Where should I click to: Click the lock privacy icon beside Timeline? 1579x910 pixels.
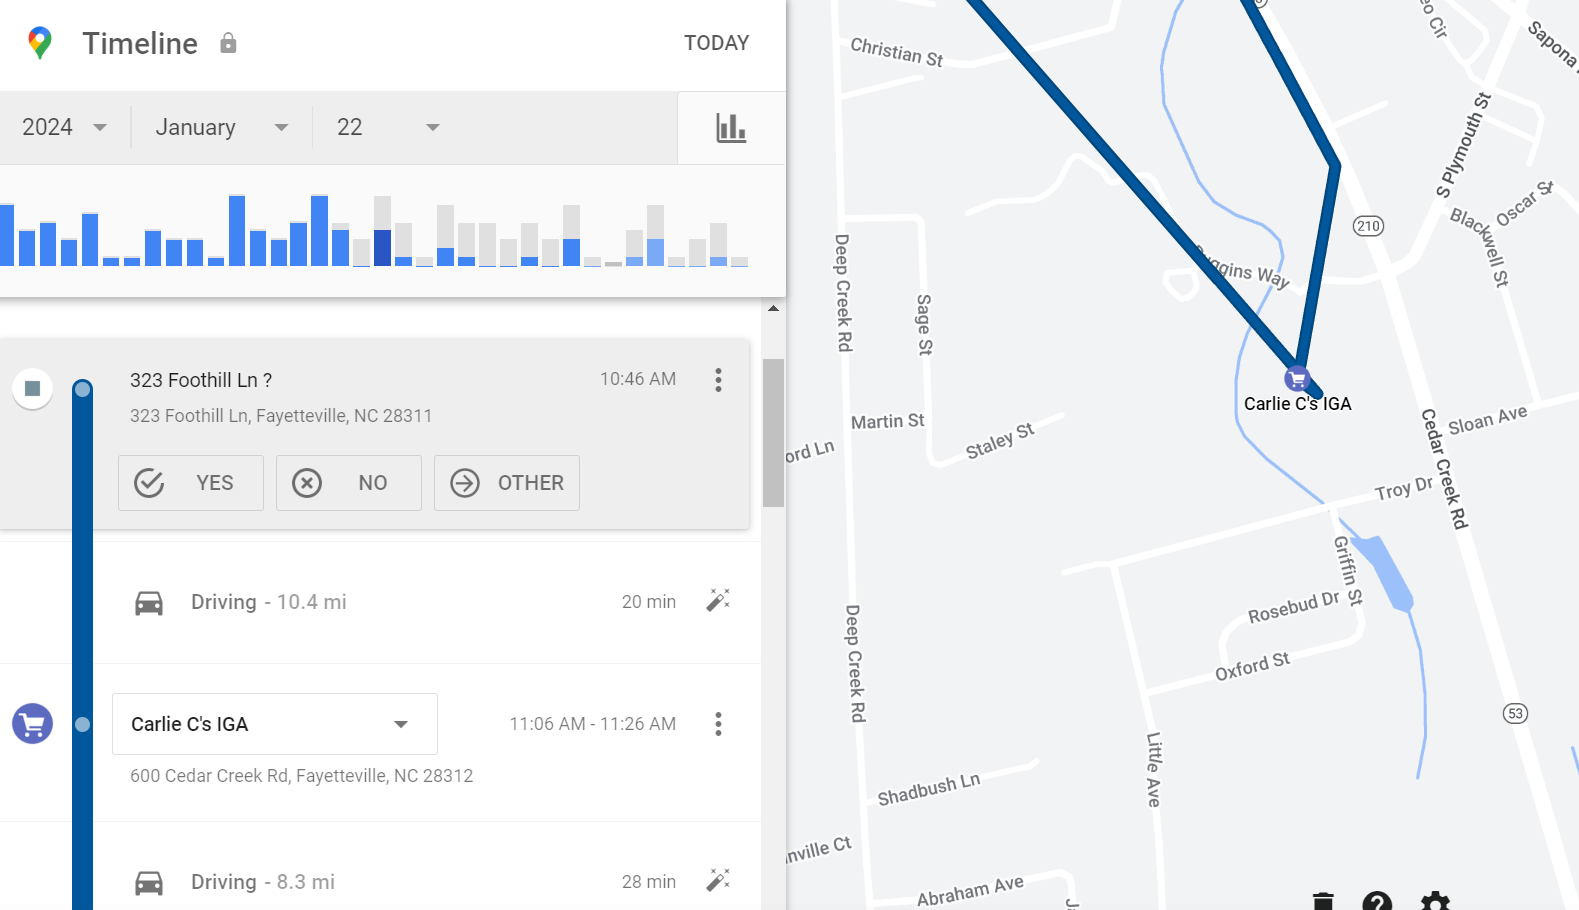(x=228, y=43)
